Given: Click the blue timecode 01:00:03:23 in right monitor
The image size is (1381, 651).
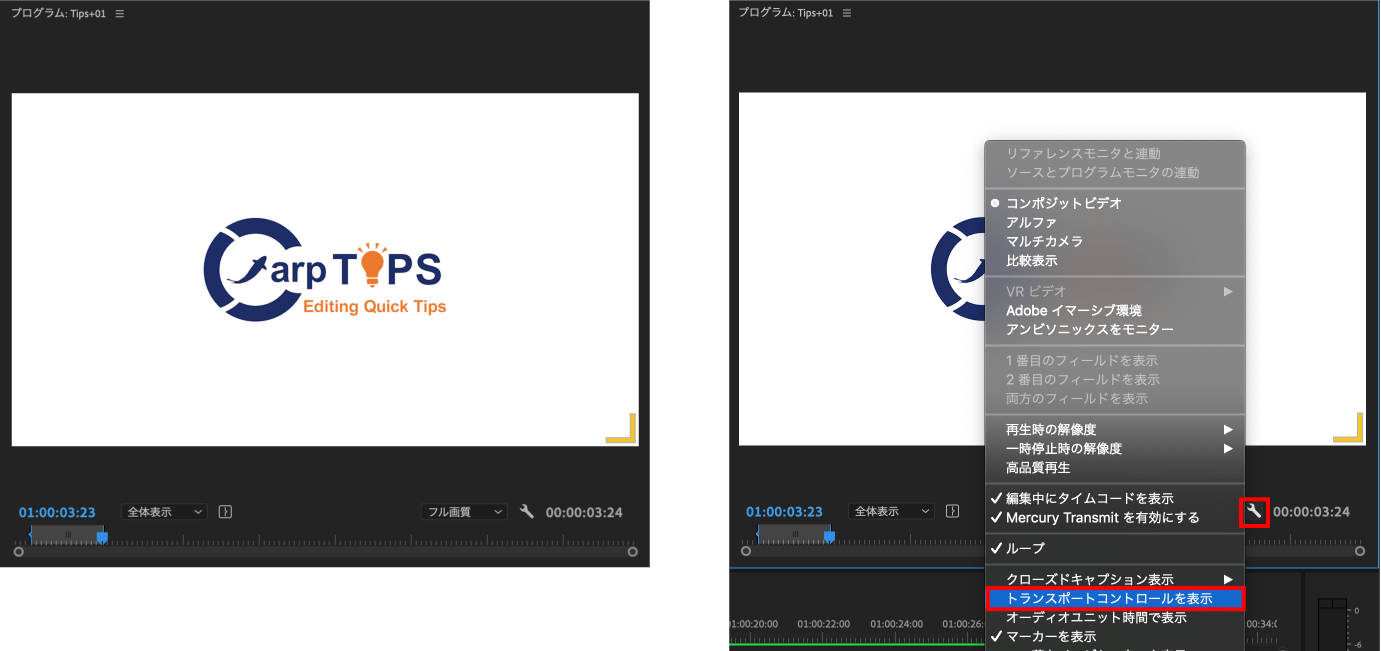Looking at the screenshot, I should (x=784, y=512).
